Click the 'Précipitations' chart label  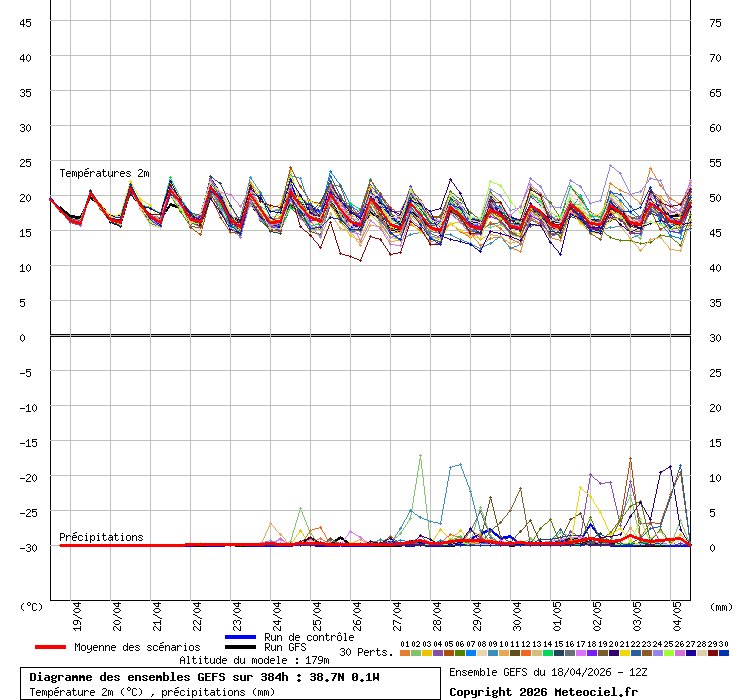coord(101,537)
